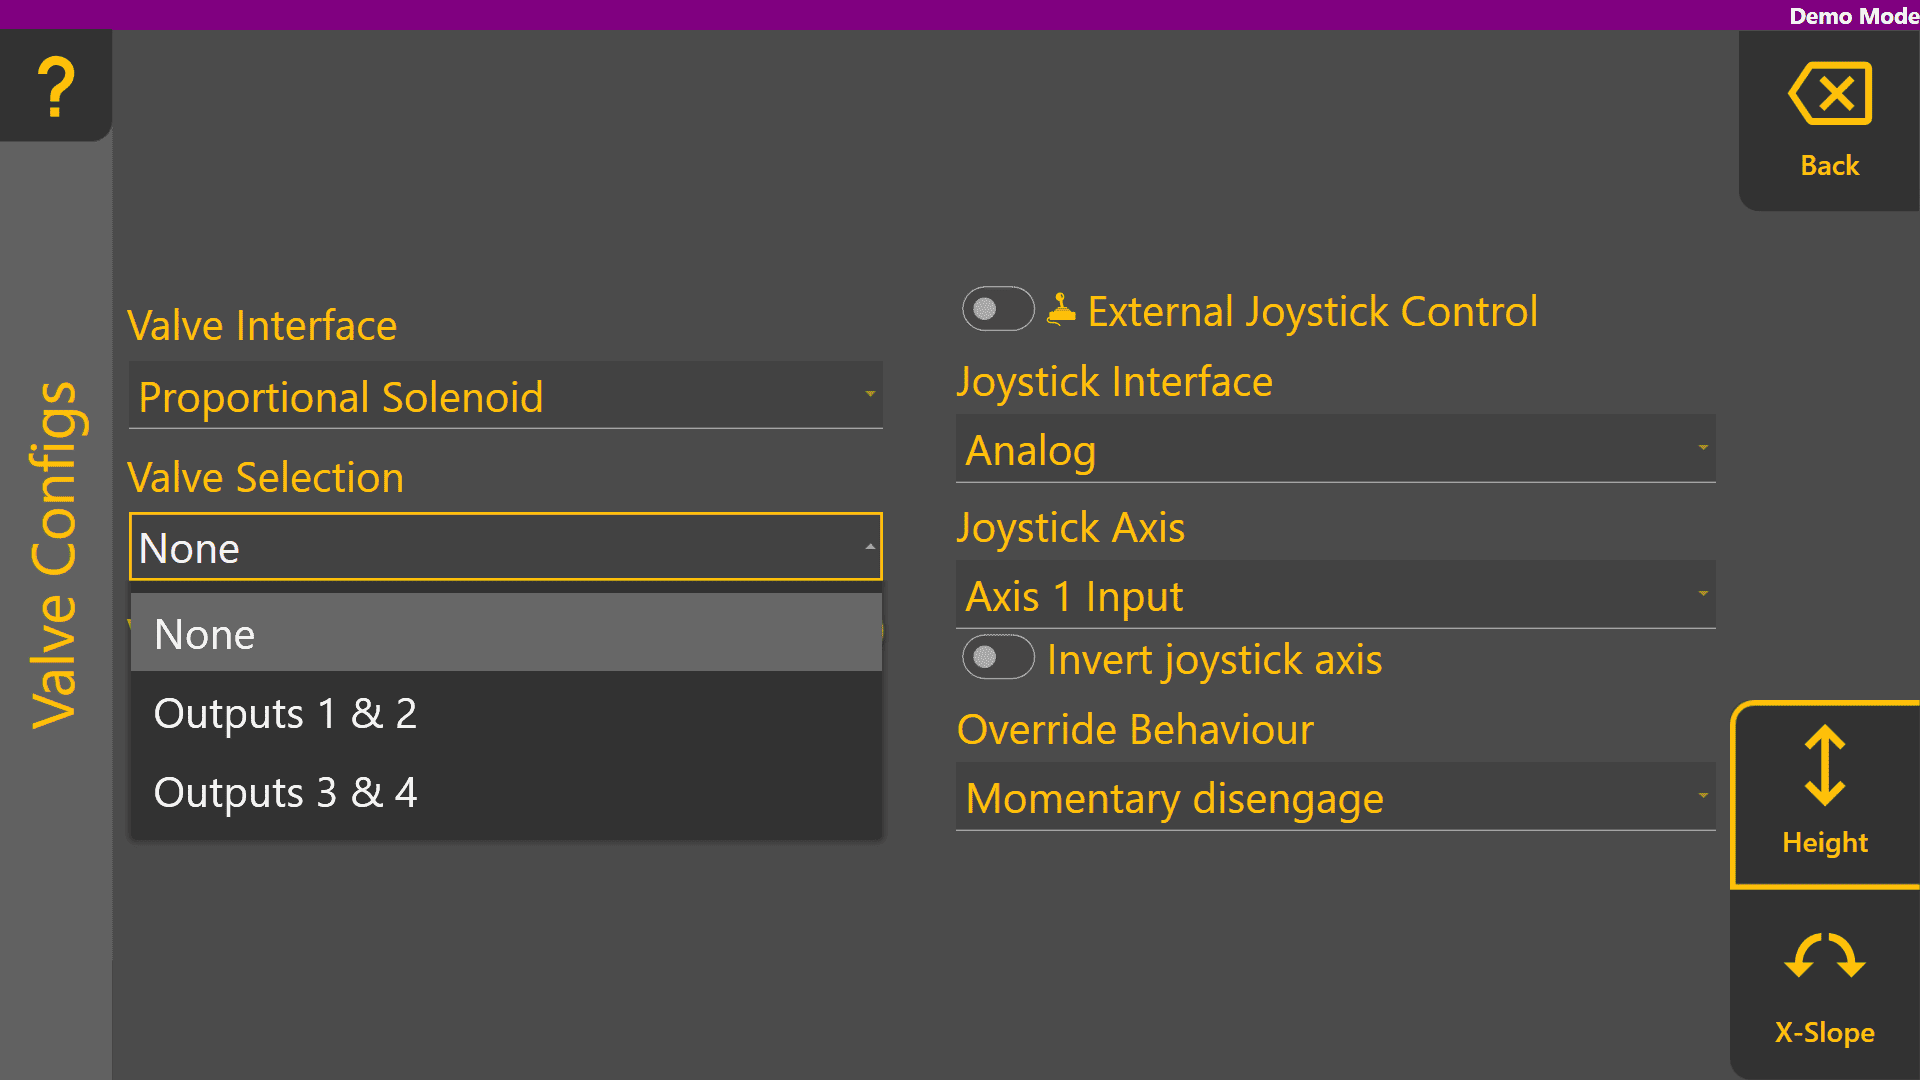1920x1080 pixels.
Task: Open Joystick Axis dropdown showing Axis 1 Input
Action: click(x=1335, y=596)
